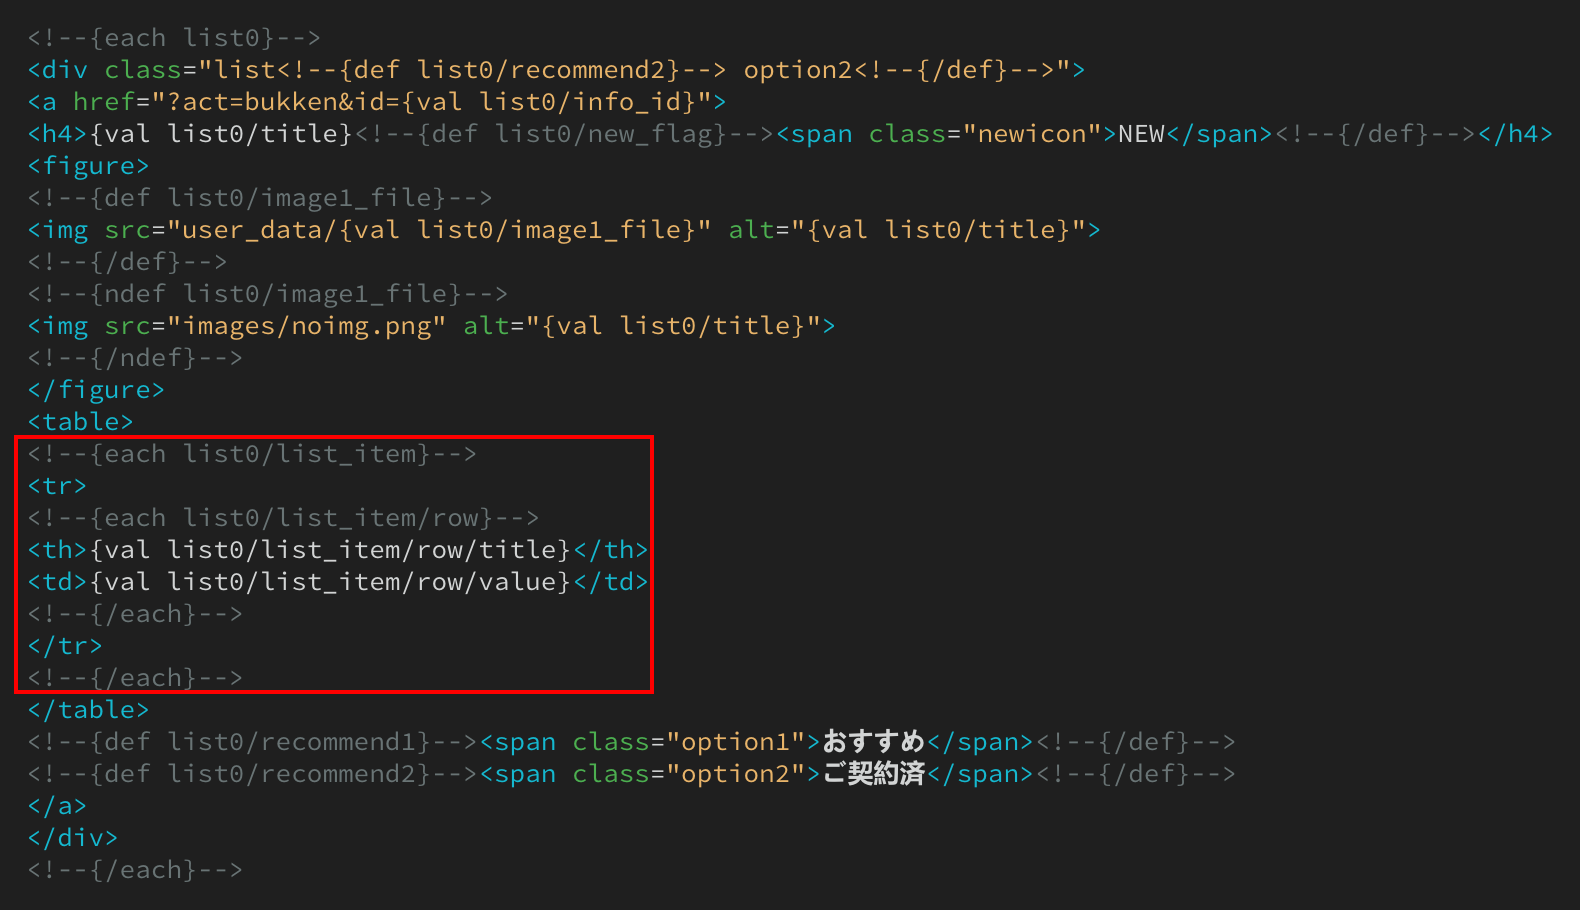The image size is (1580, 910).
Task: Click the anchor href "?act=bukken" line
Action: [376, 102]
